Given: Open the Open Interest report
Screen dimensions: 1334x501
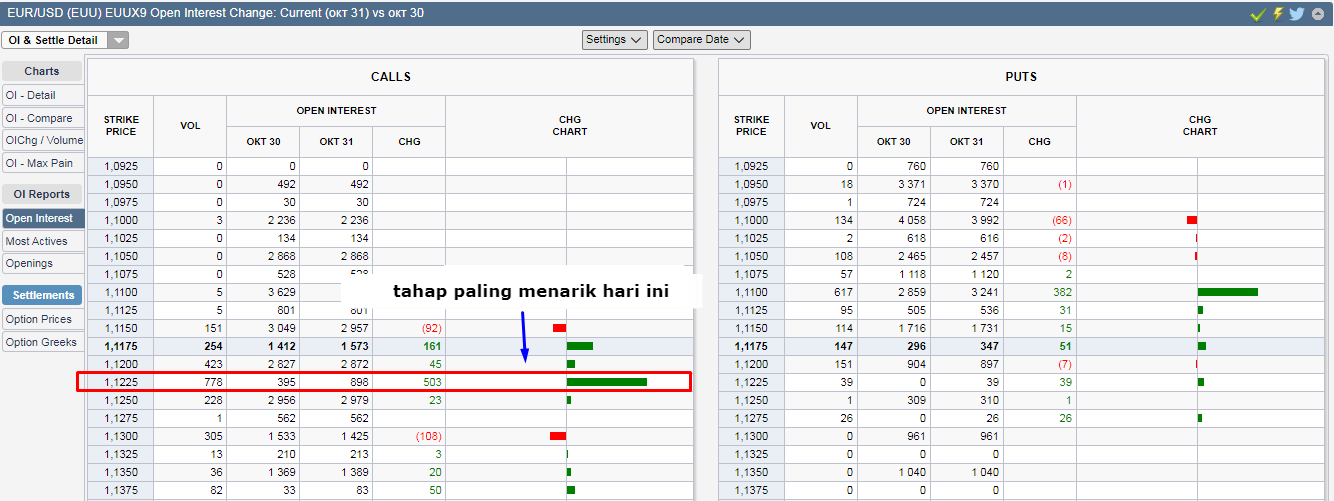Looking at the screenshot, I should pos(43,218).
